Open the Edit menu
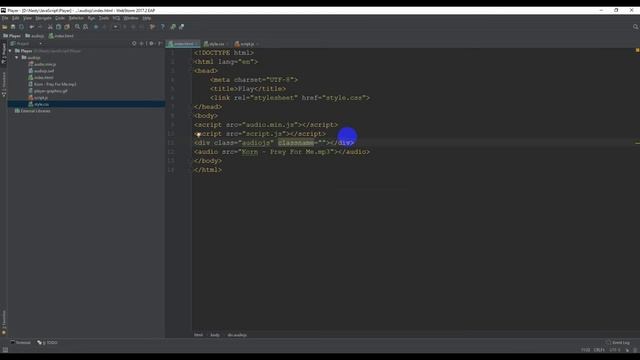The image size is (640, 360). 16,18
